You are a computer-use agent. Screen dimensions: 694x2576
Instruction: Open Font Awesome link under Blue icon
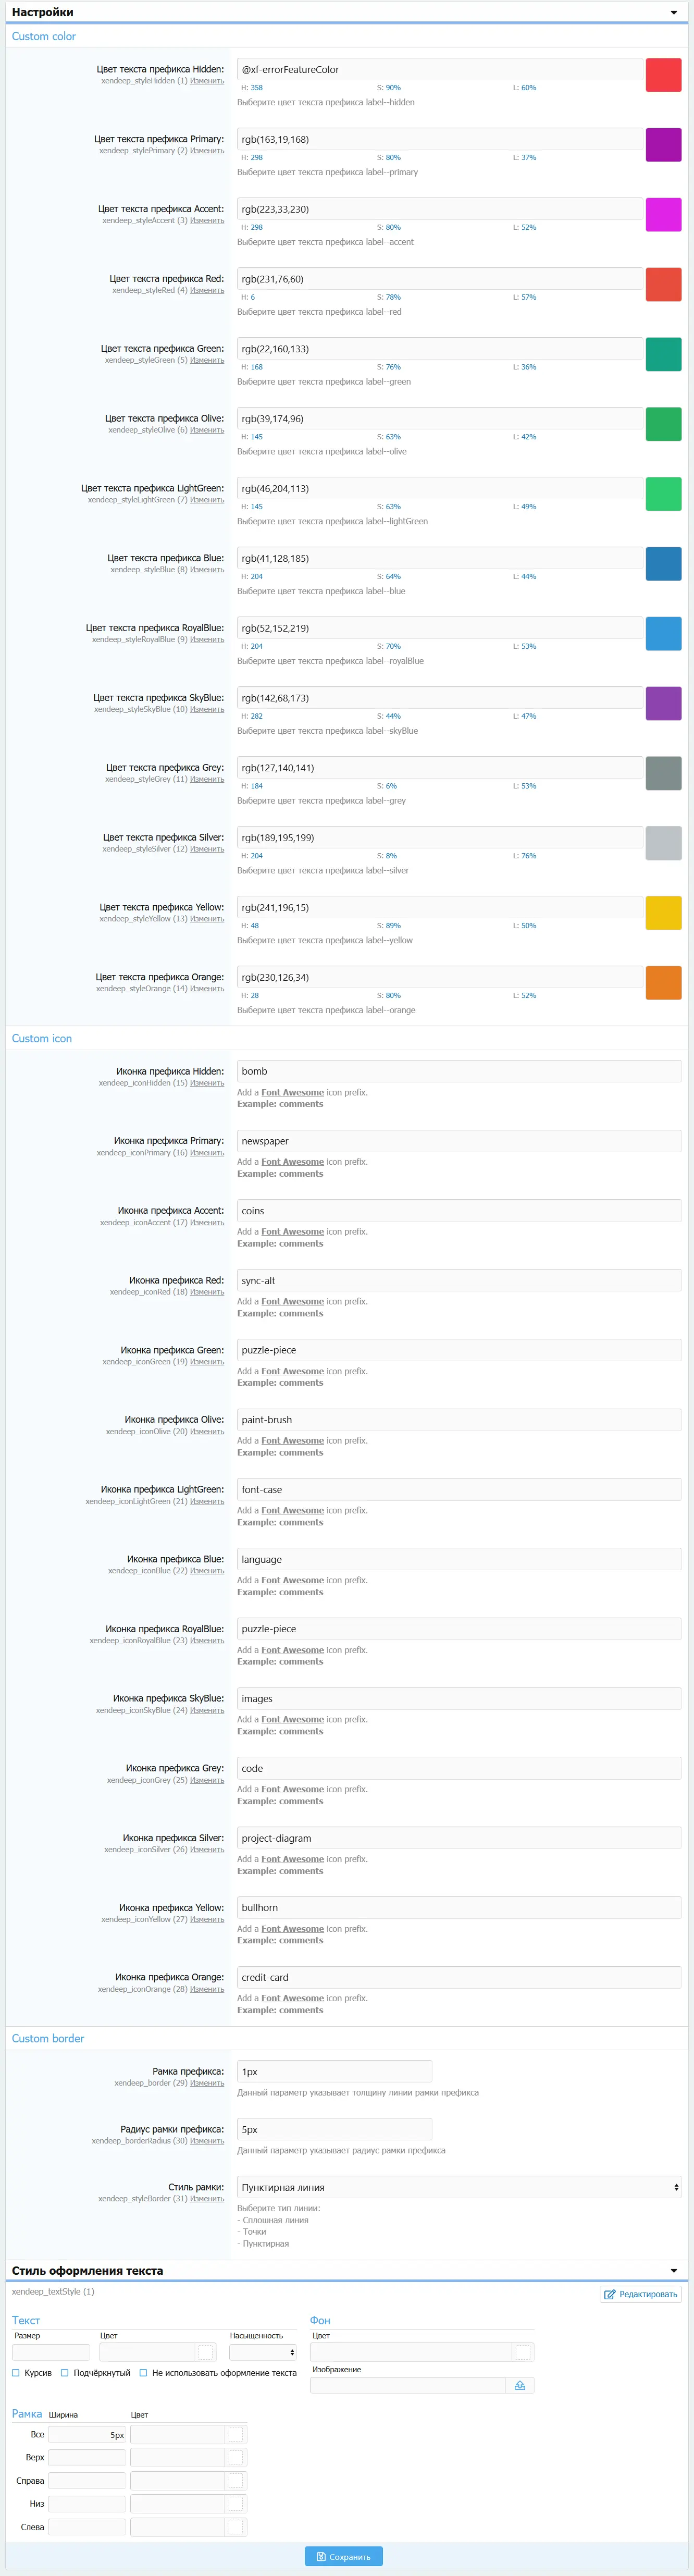[292, 1580]
